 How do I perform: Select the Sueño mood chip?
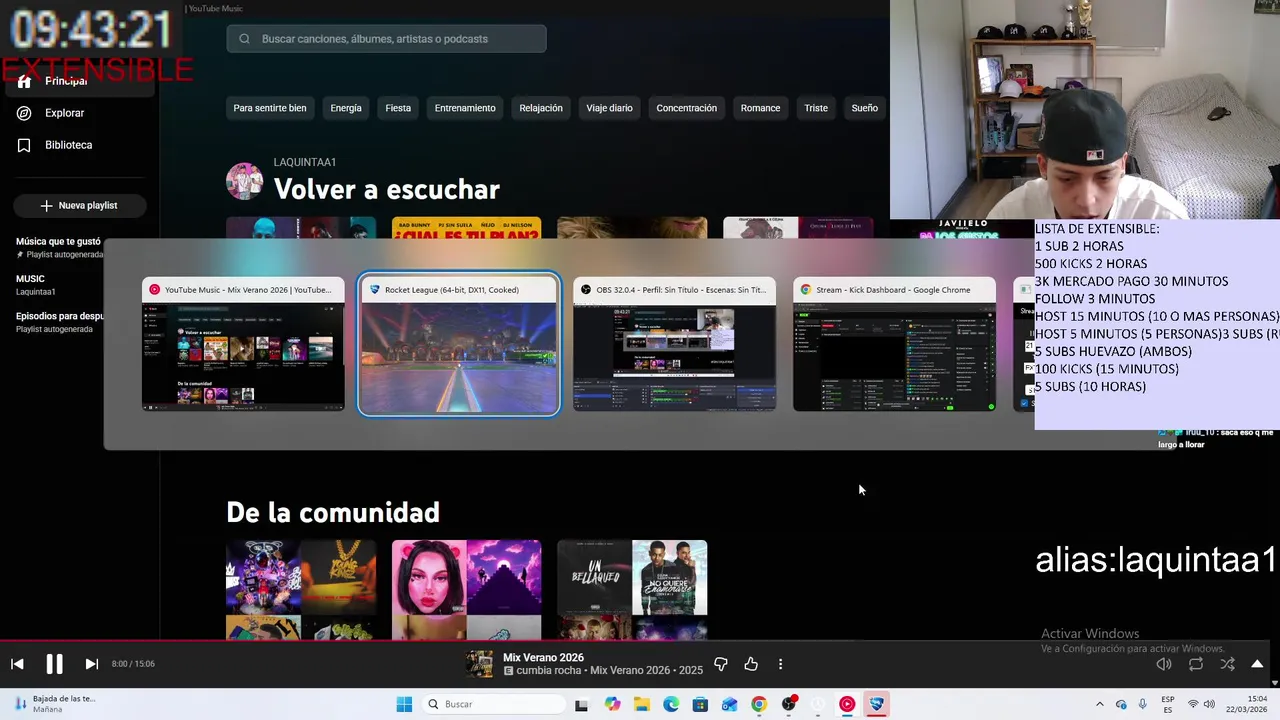click(865, 108)
